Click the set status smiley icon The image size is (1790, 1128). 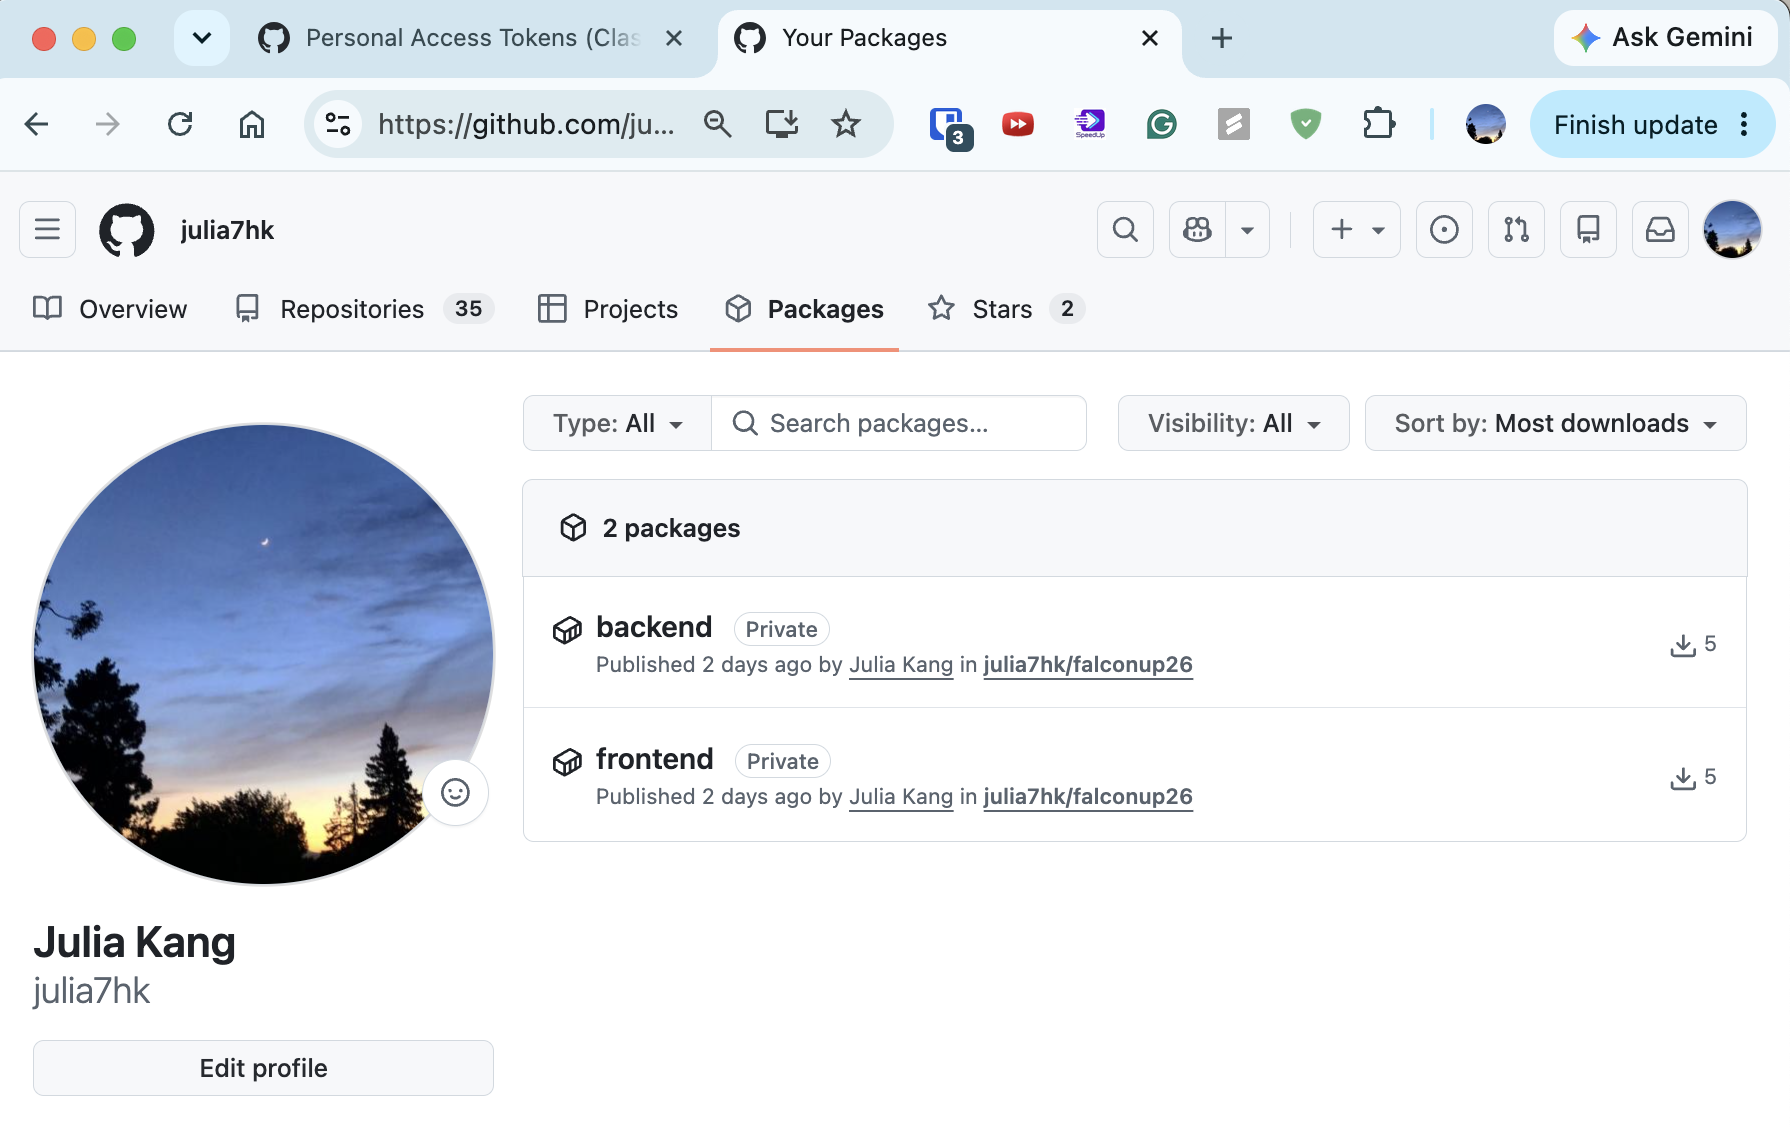click(x=456, y=793)
